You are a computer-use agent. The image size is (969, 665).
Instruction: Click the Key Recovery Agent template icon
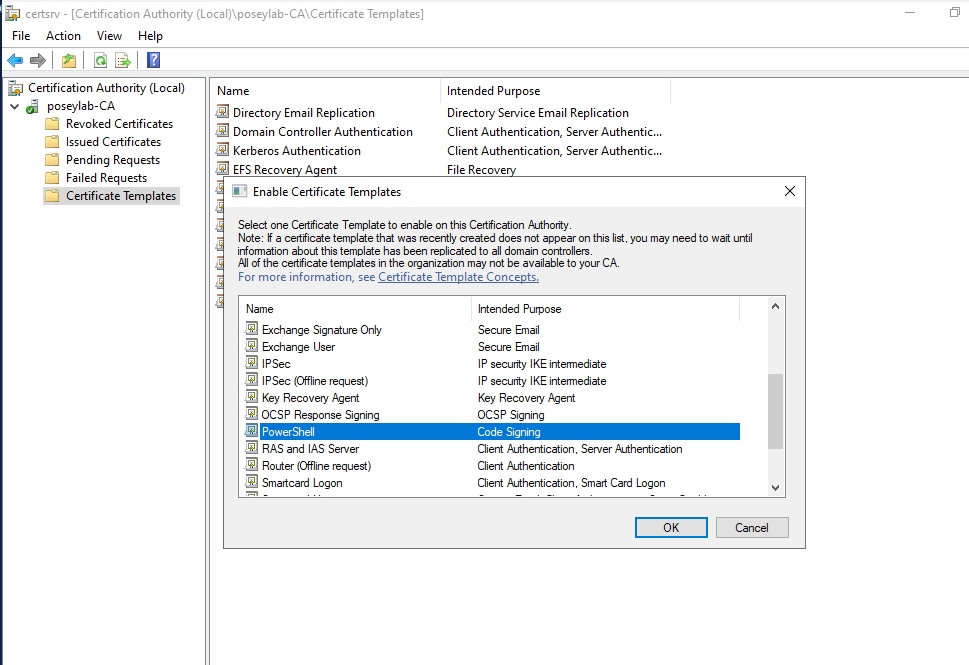coord(250,397)
